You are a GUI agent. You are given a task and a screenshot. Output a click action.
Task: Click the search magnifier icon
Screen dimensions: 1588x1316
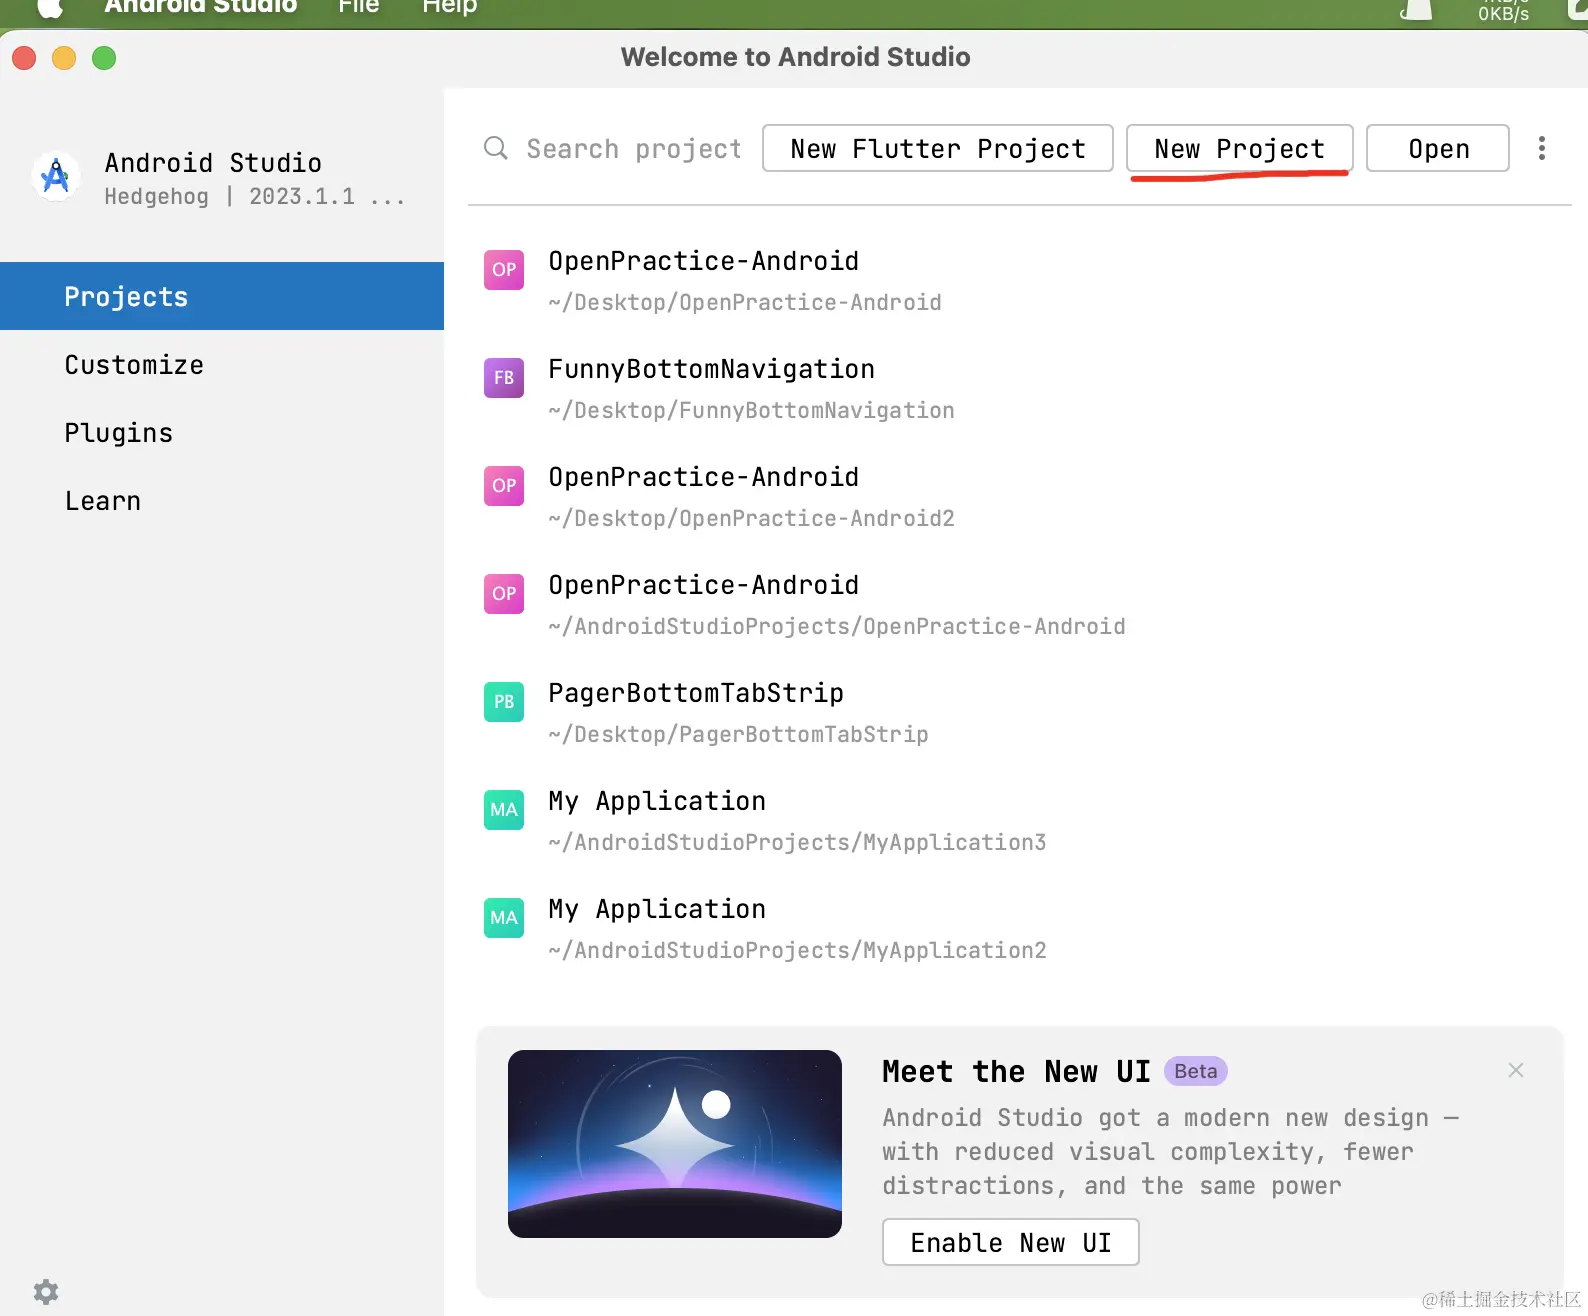(496, 148)
